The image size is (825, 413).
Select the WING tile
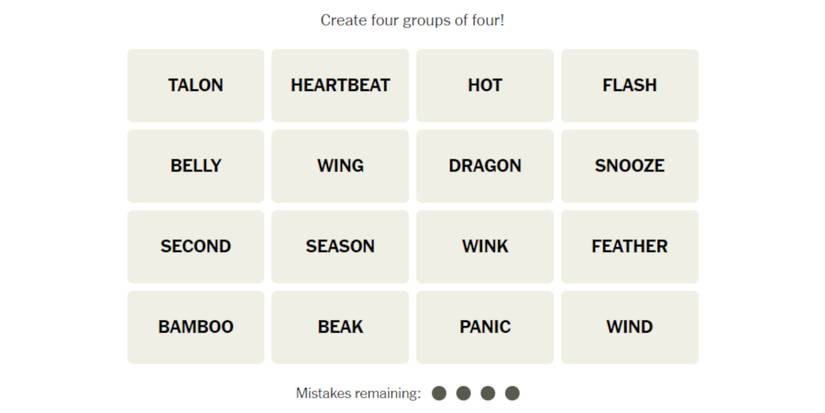[x=340, y=166]
